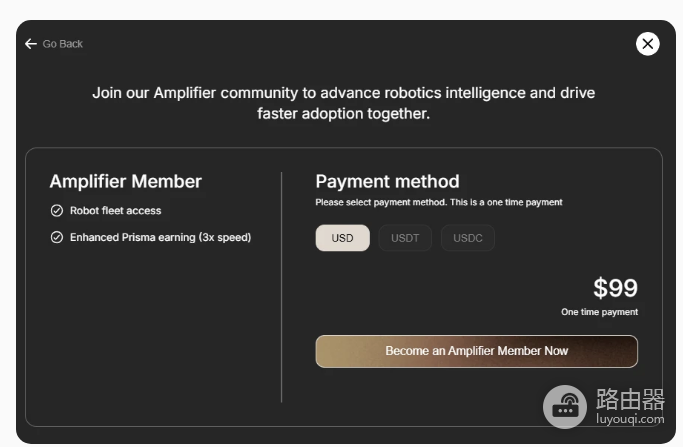This screenshot has width=683, height=447.
Task: Click the router logo watermark icon
Action: click(x=565, y=406)
